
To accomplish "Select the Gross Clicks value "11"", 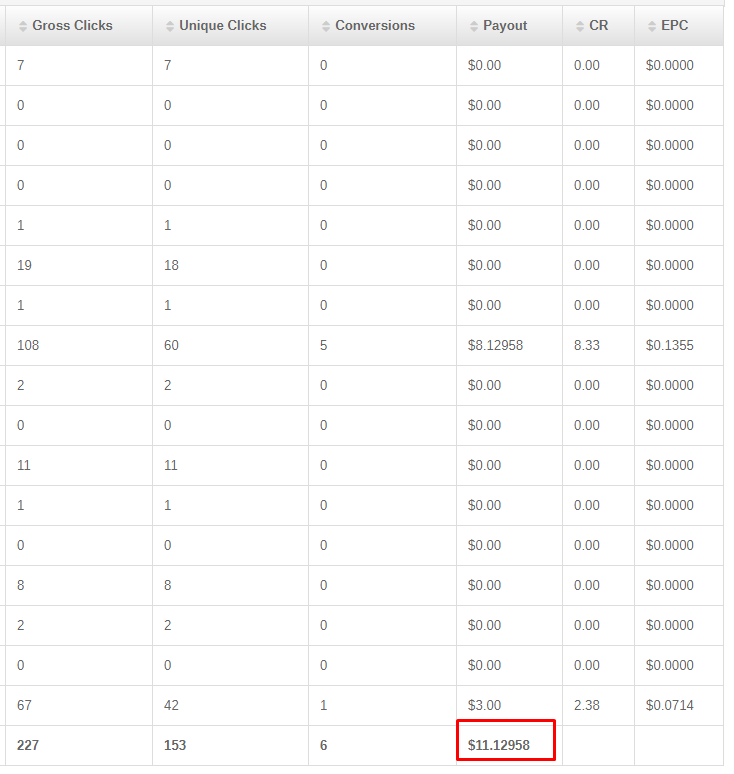I will click(x=24, y=465).
